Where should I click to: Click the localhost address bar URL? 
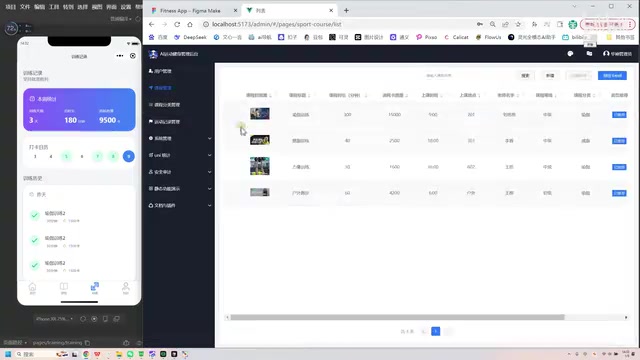[276, 24]
